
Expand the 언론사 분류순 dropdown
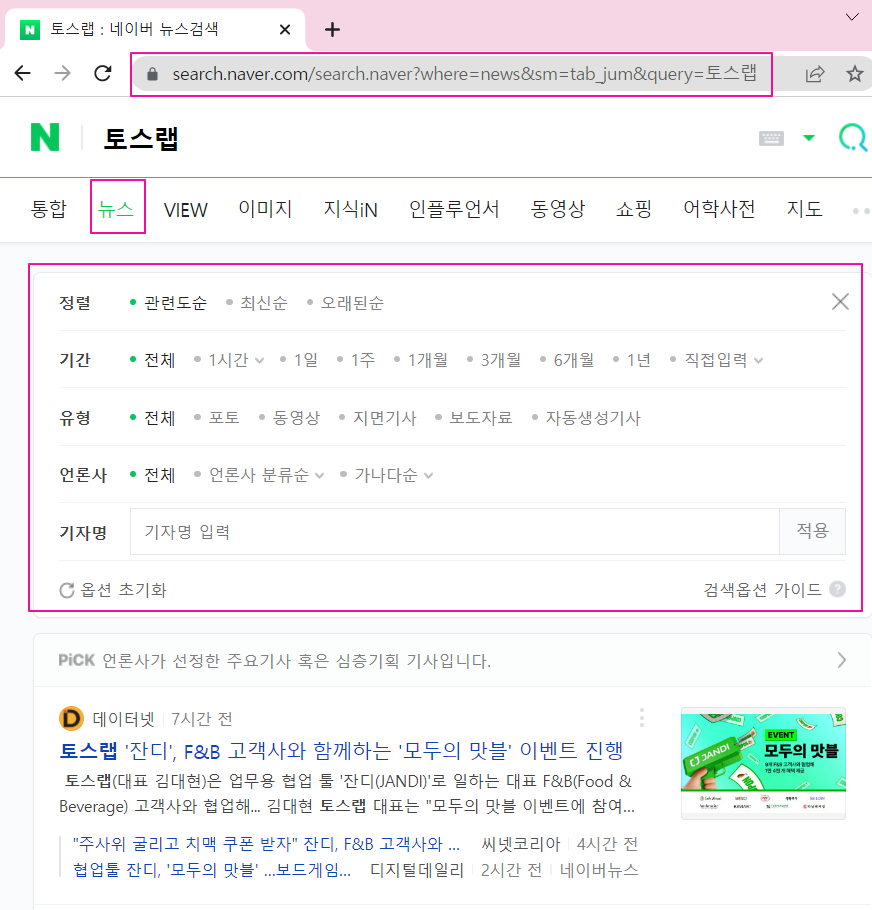(x=265, y=475)
